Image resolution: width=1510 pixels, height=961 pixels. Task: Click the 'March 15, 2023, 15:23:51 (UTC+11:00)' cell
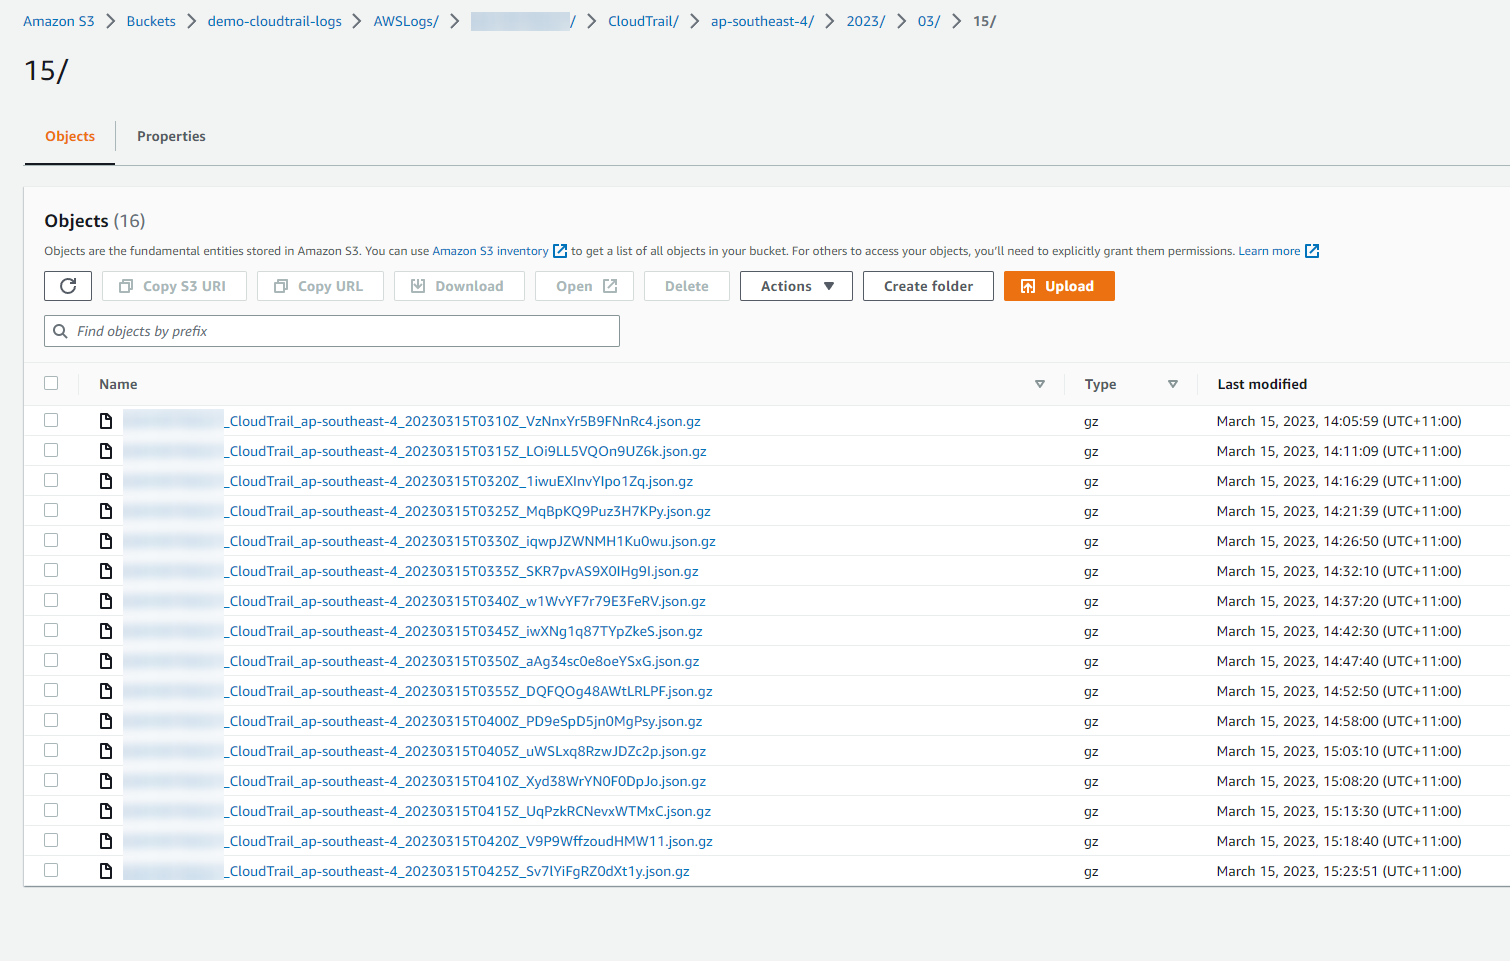1339,871
